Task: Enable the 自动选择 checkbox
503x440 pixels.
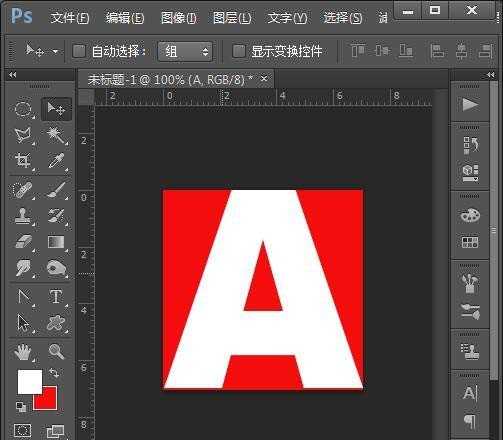Action: click(x=79, y=51)
